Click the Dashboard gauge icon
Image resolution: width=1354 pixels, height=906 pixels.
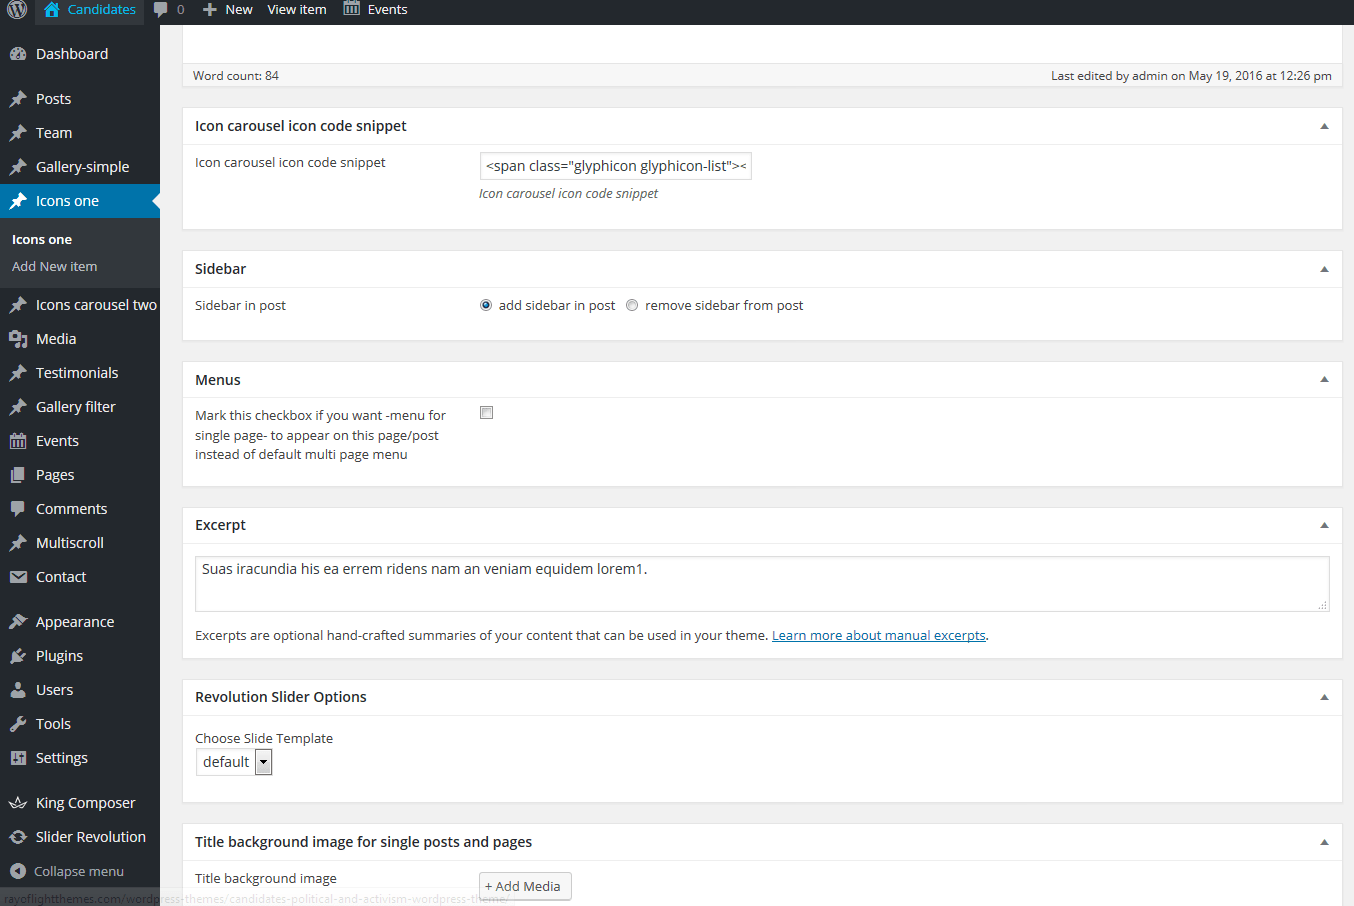pyautogui.click(x=18, y=54)
